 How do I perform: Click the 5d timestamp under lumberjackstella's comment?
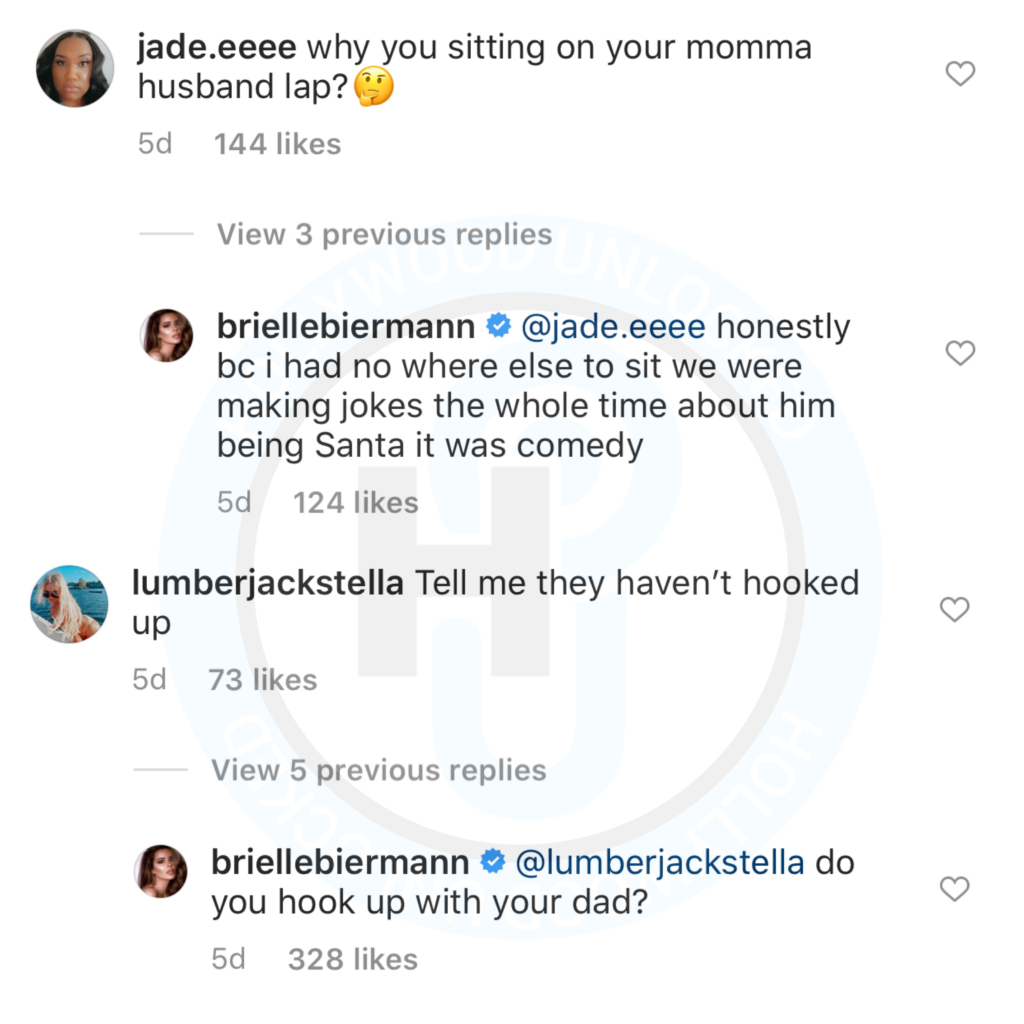pyautogui.click(x=148, y=679)
